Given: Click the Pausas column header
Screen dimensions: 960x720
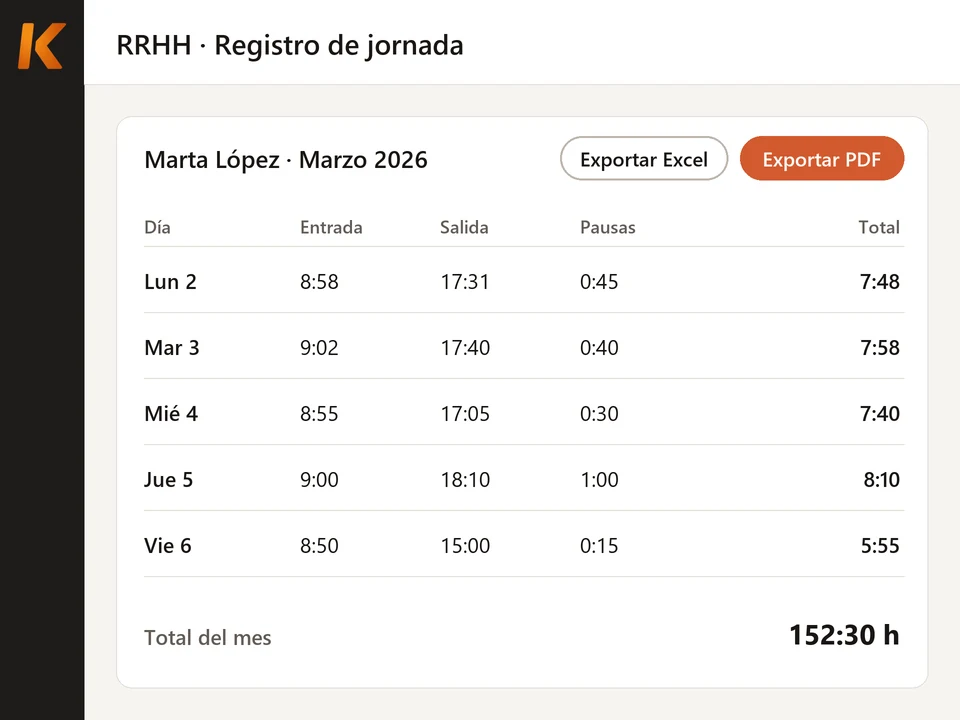Looking at the screenshot, I should click(x=608, y=227).
